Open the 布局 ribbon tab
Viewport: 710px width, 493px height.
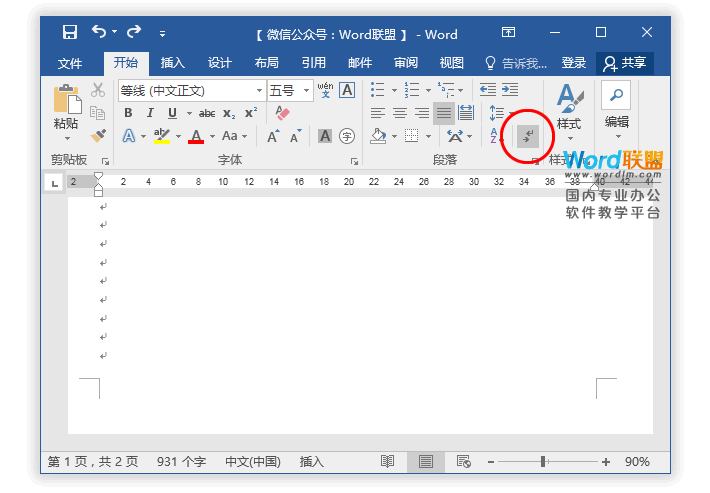tap(267, 63)
